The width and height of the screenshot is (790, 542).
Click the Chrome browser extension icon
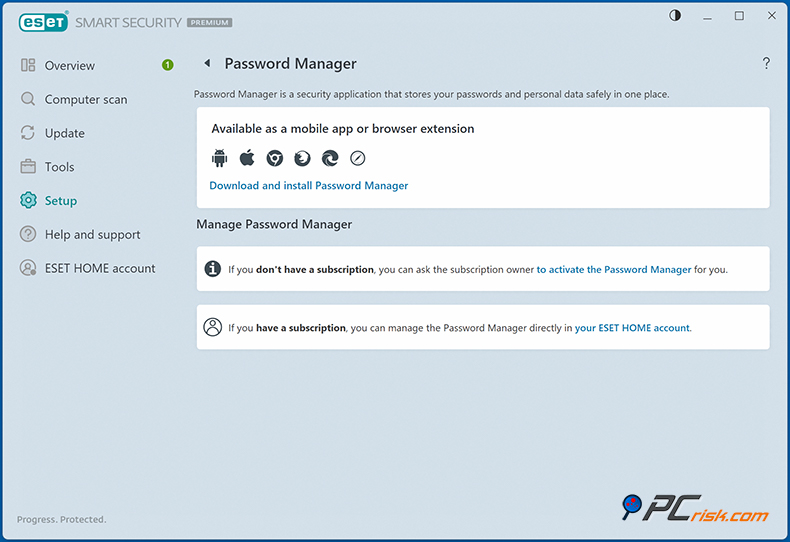[274, 158]
